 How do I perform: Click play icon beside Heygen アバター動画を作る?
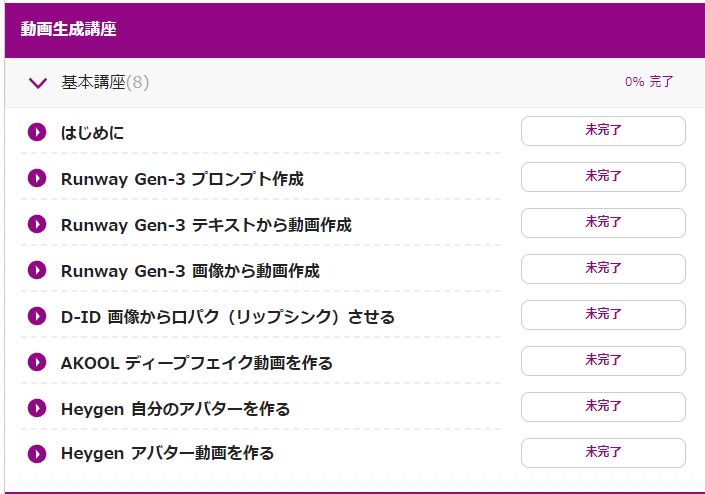click(37, 454)
